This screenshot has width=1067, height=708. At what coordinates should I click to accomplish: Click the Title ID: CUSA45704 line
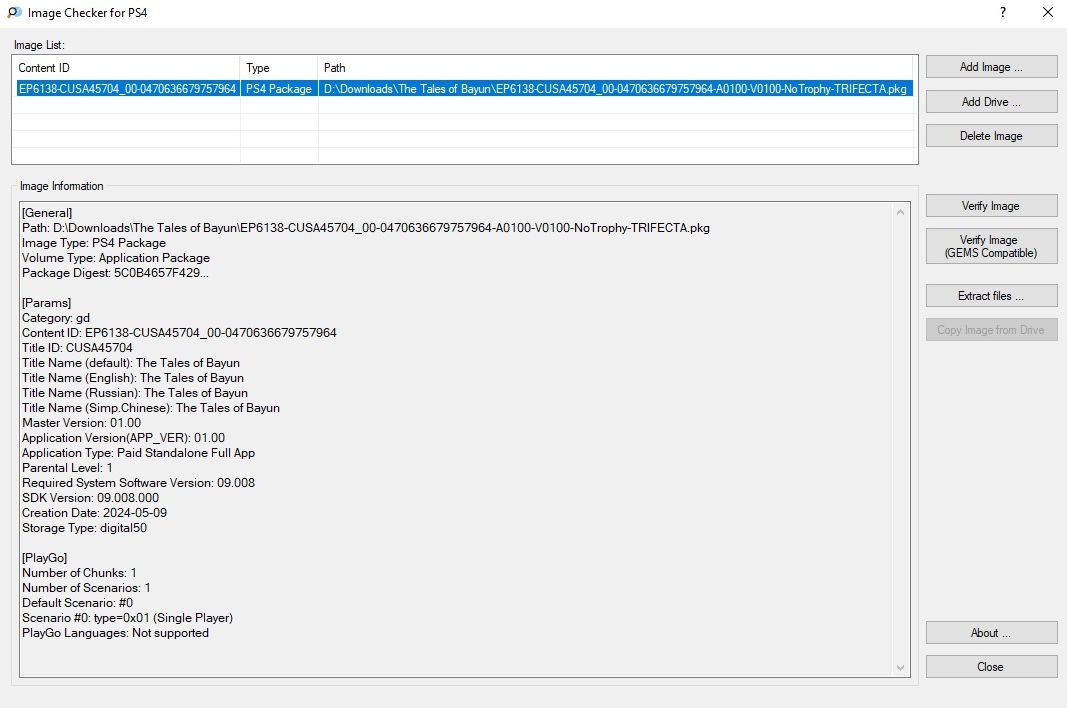tap(77, 347)
